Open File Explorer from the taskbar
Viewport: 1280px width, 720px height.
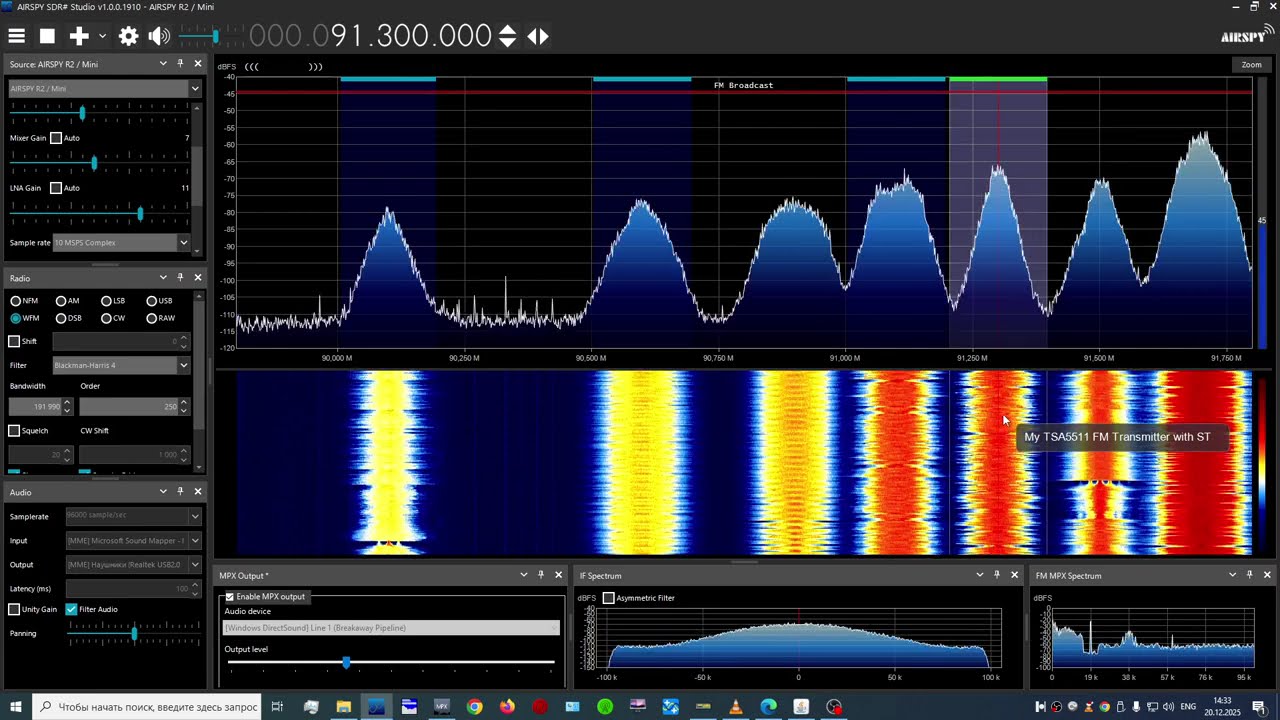(x=343, y=707)
